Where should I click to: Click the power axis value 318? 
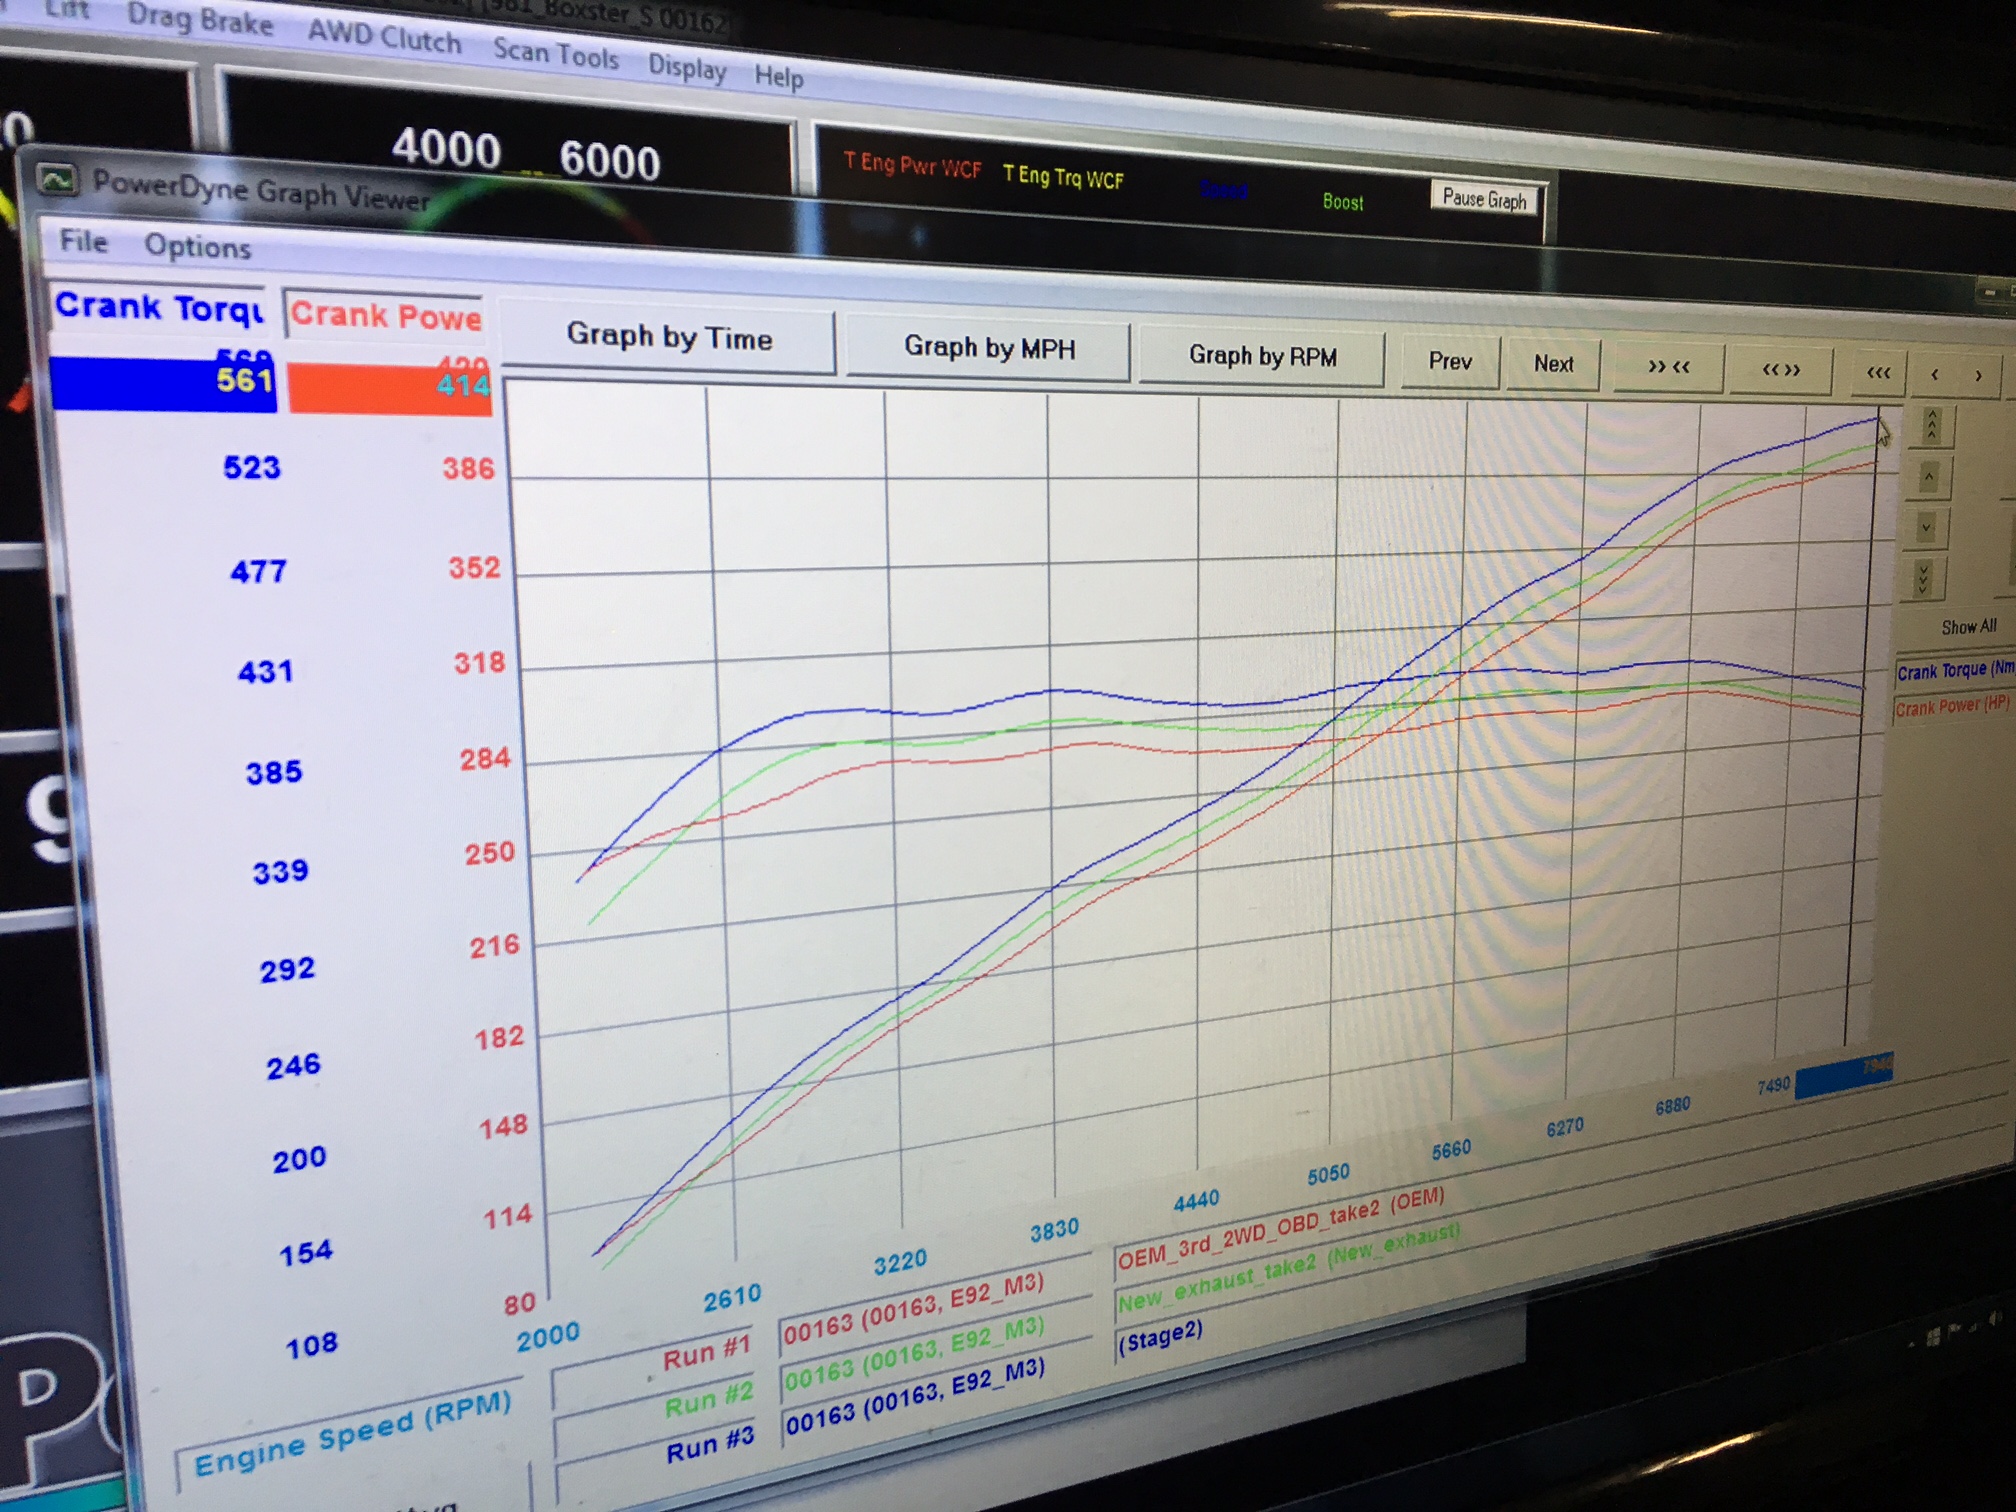click(479, 662)
